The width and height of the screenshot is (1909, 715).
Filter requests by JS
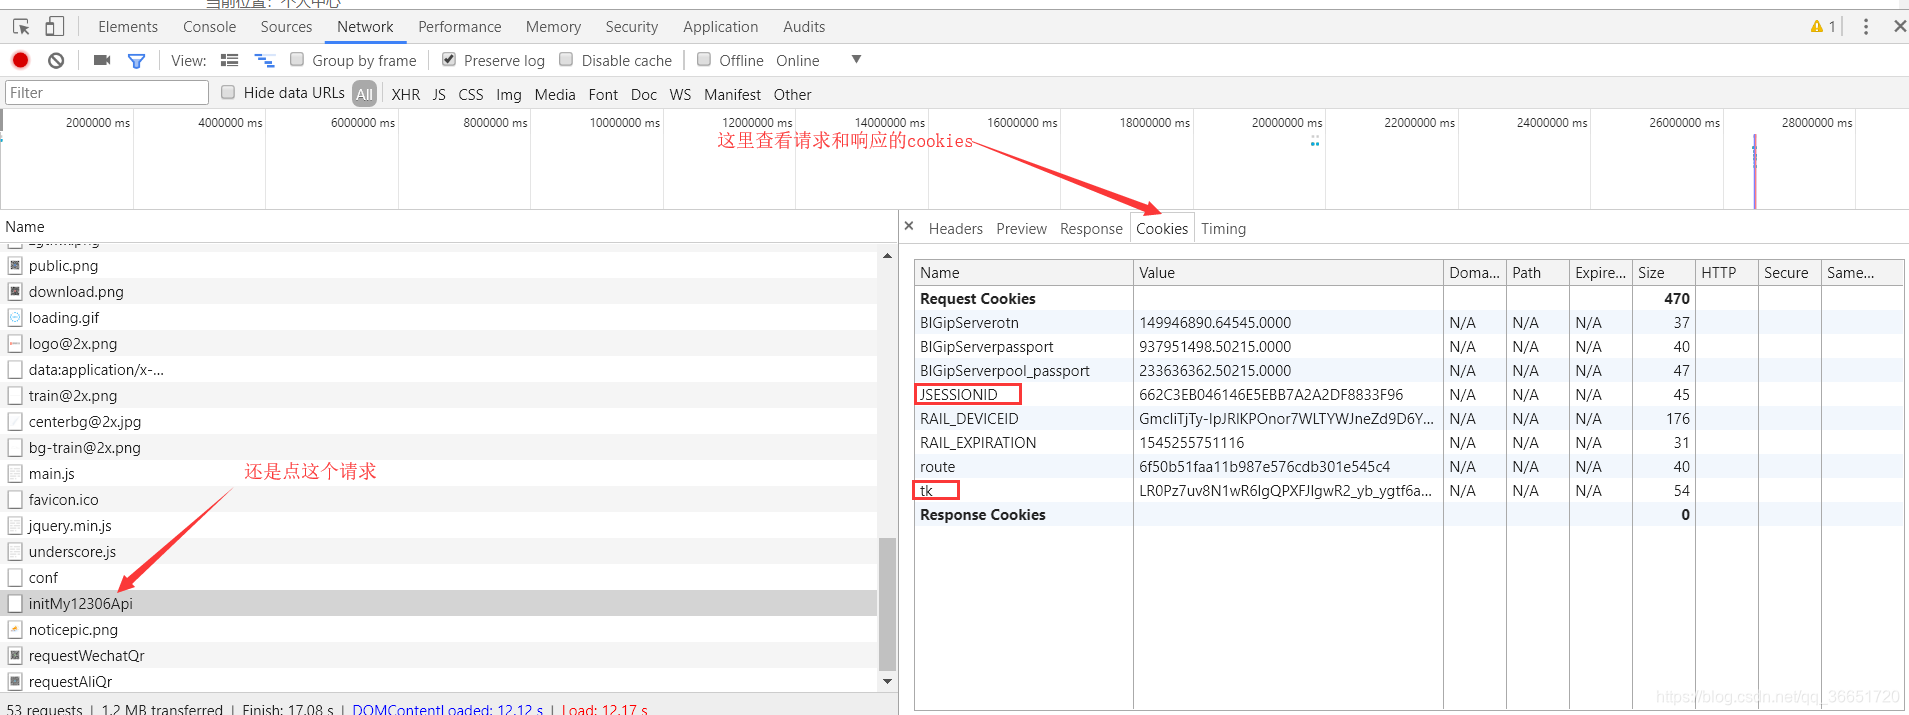439,95
